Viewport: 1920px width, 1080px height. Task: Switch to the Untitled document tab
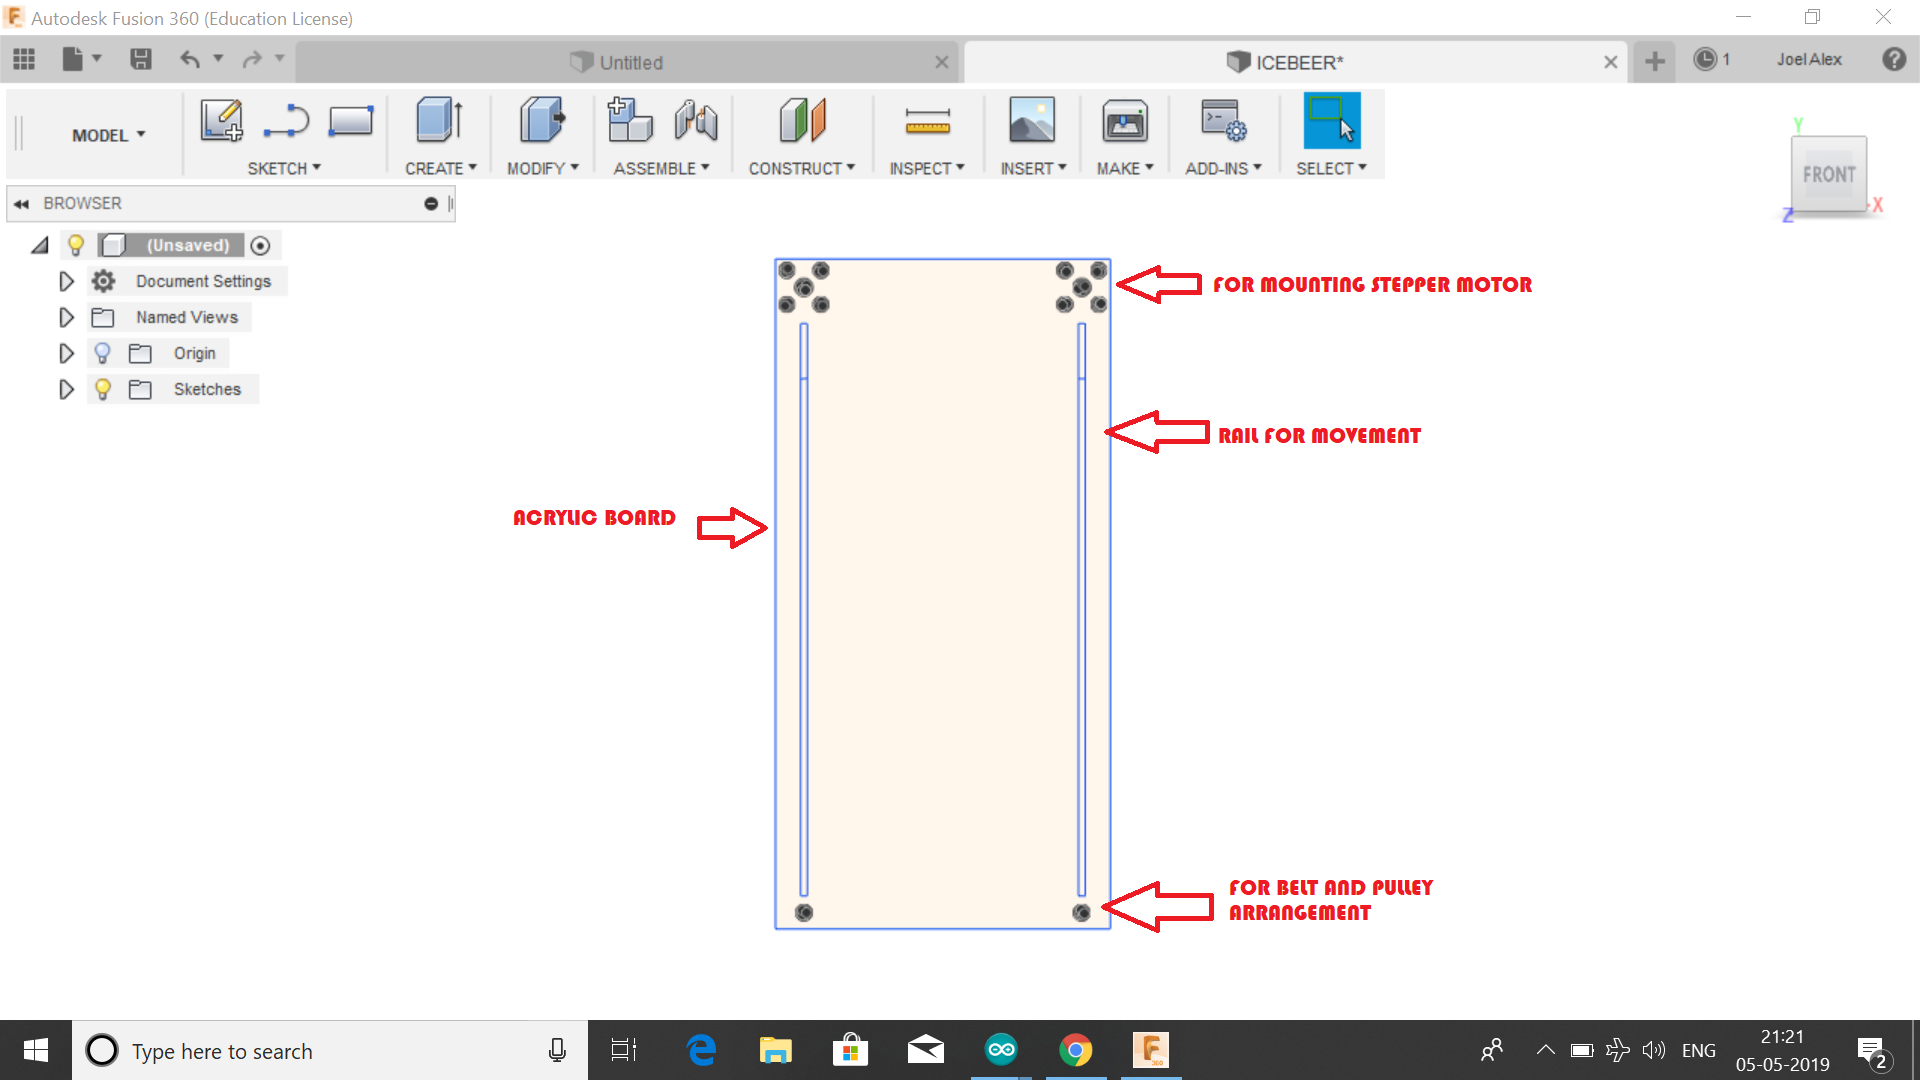[630, 62]
